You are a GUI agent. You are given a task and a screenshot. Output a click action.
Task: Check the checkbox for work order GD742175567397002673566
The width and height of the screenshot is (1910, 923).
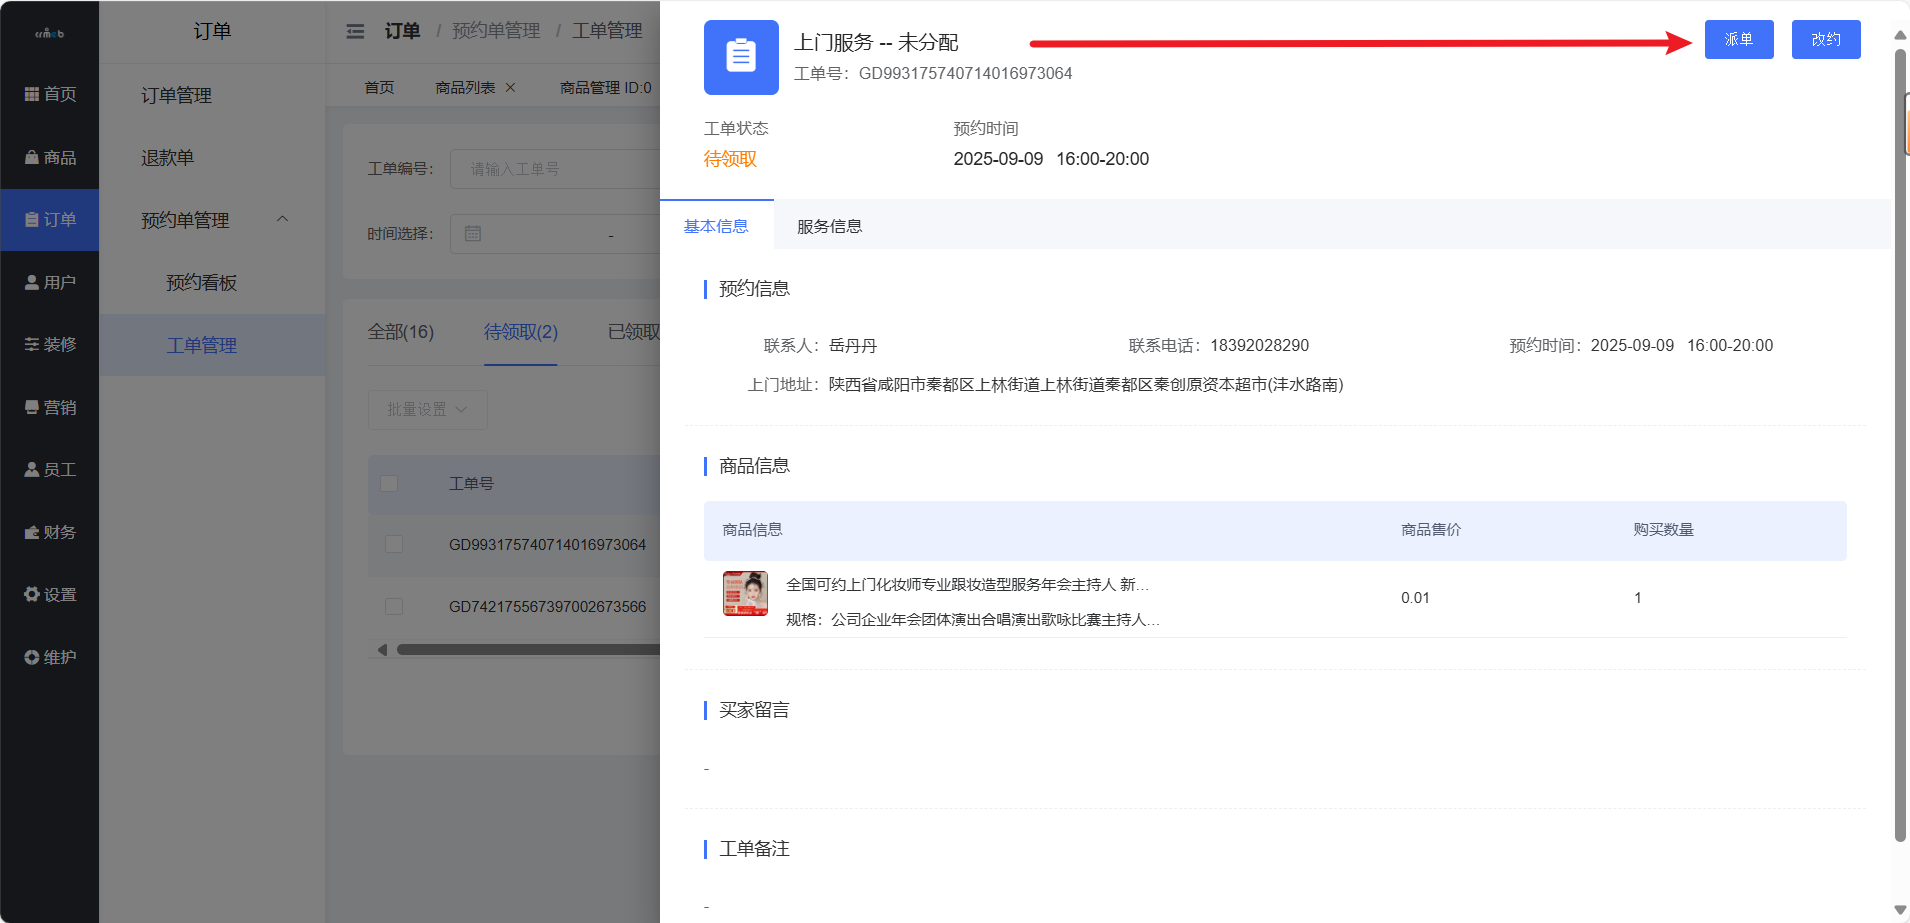pos(393,606)
